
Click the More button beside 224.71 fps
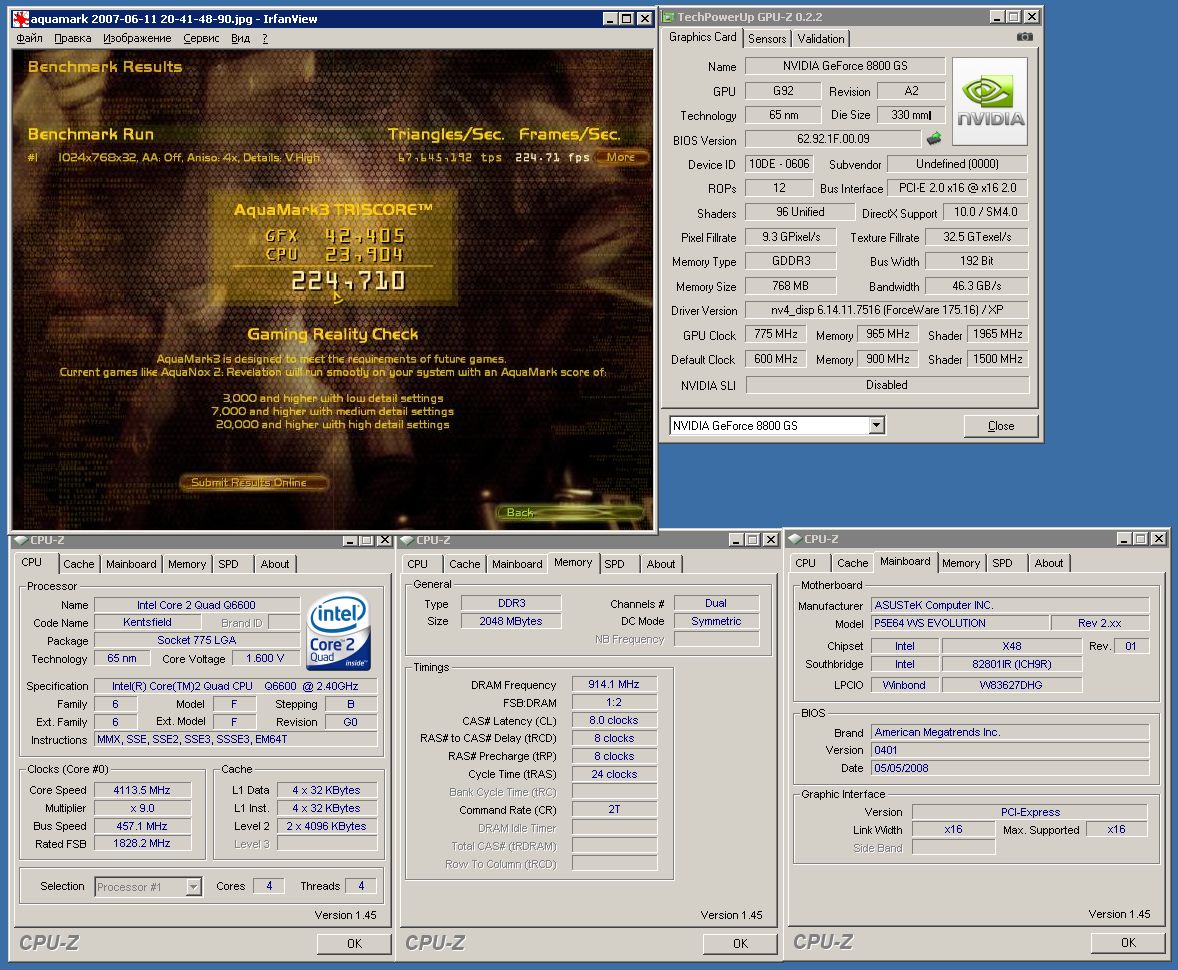point(621,157)
